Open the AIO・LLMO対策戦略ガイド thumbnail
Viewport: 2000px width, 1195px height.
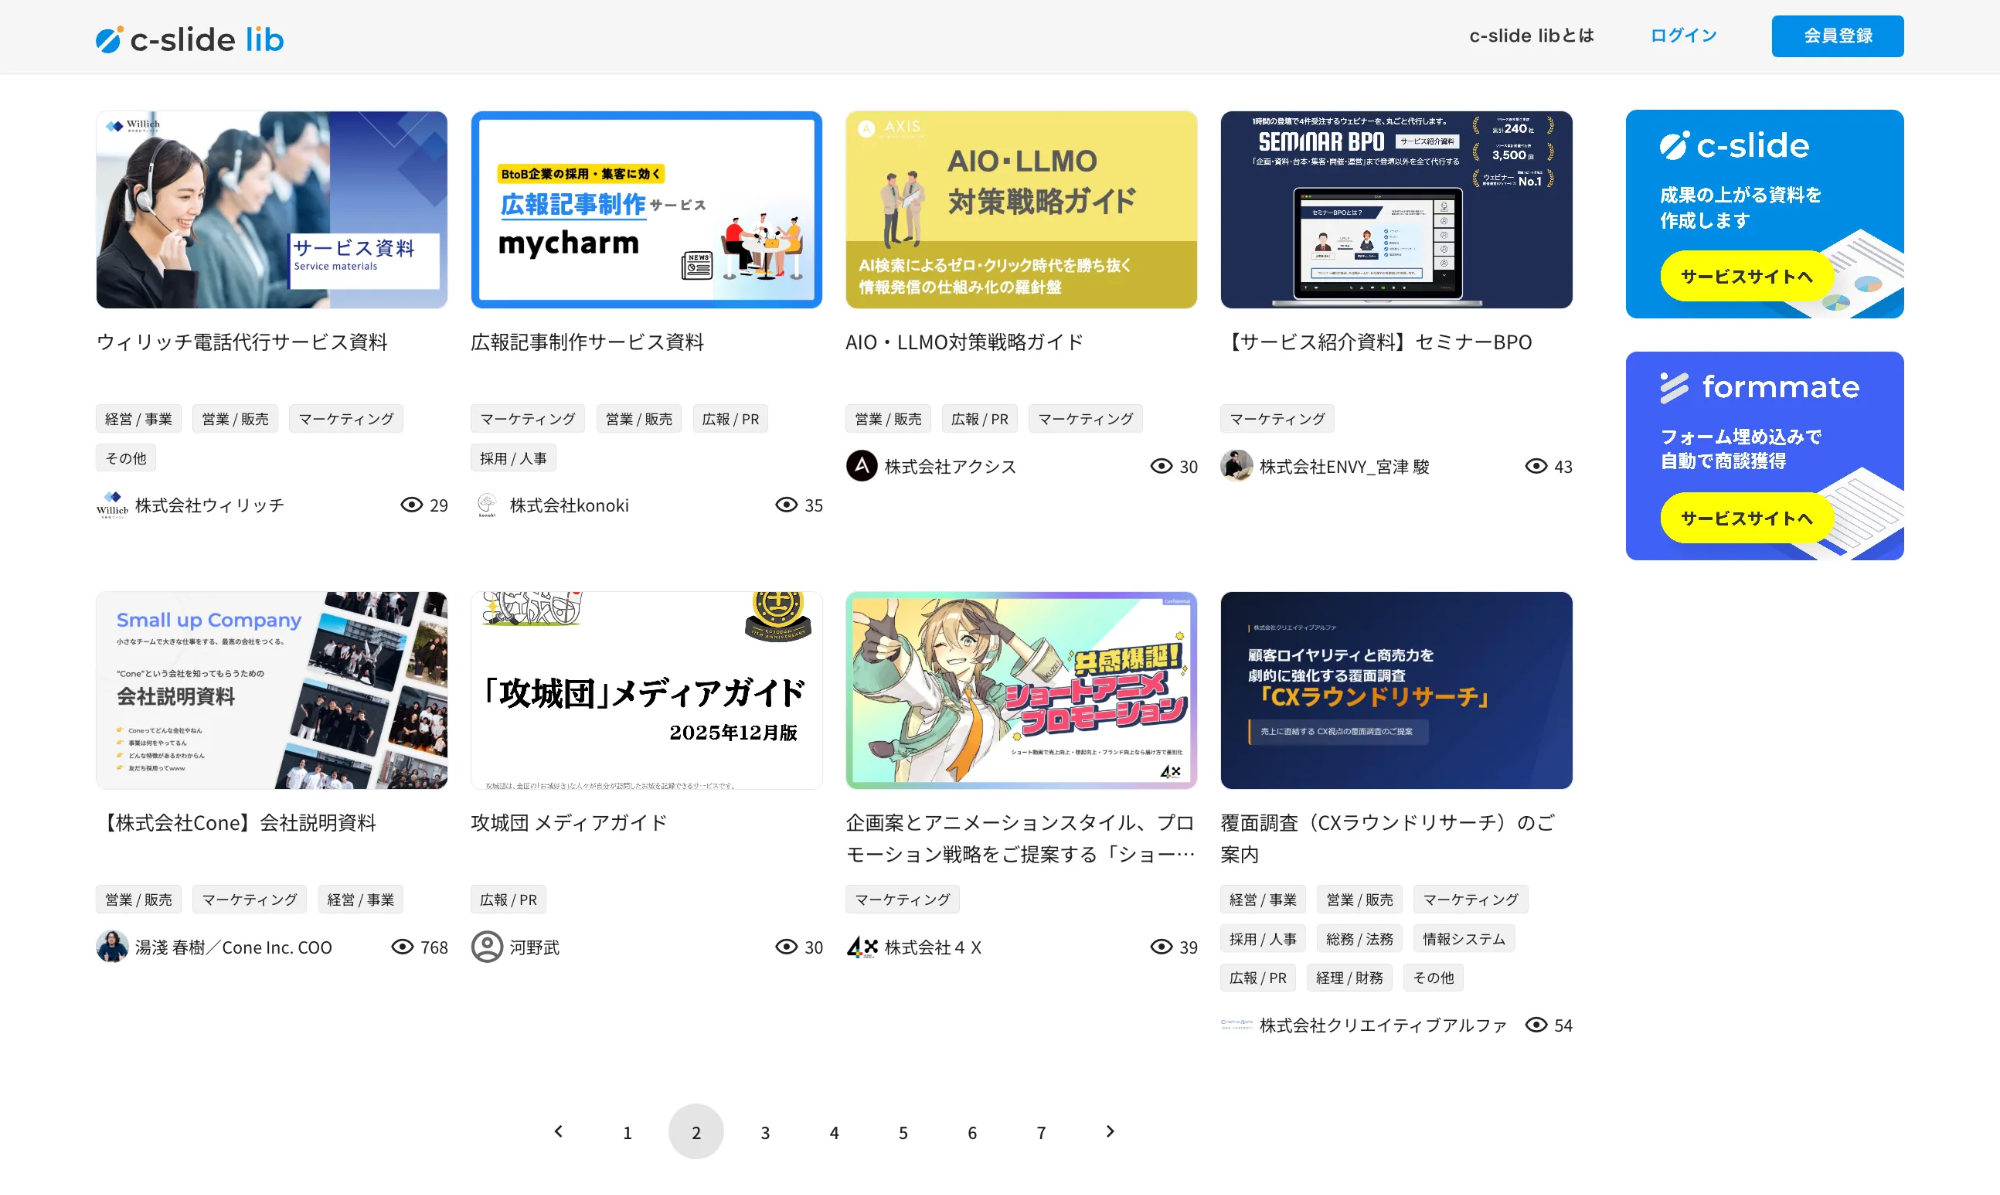pos(1021,209)
